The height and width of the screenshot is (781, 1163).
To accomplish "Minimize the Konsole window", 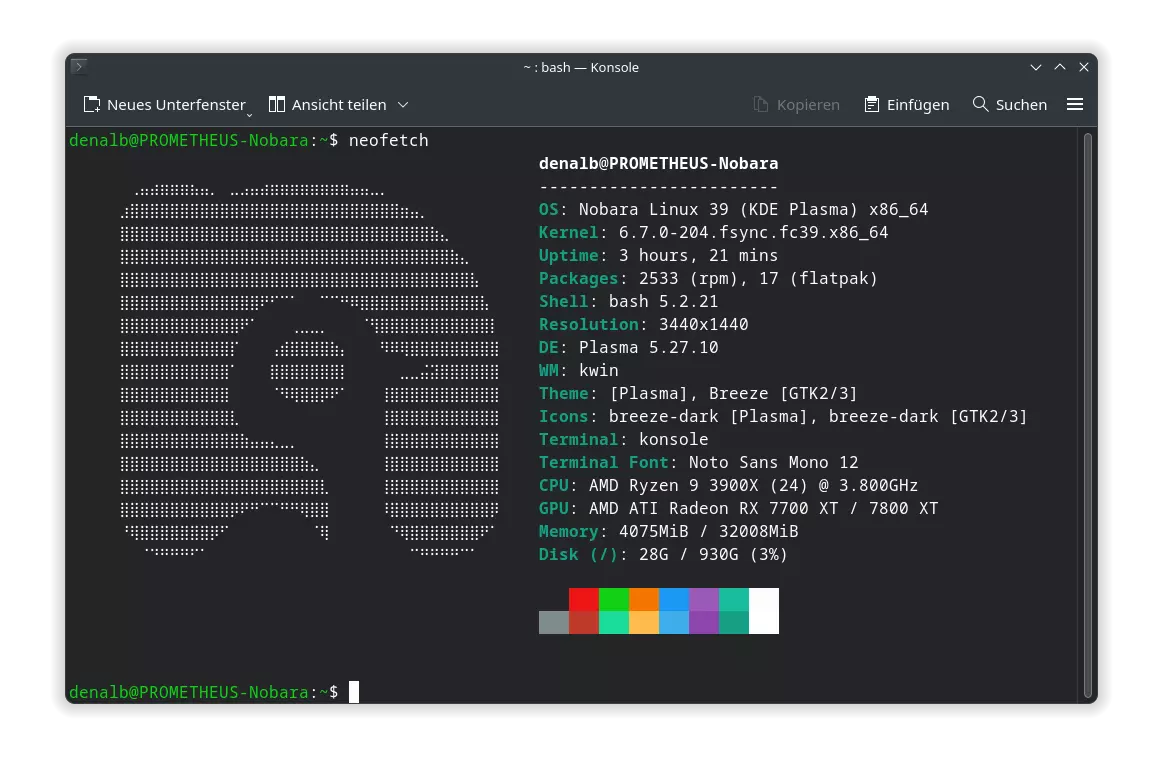I will pyautogui.click(x=1035, y=67).
